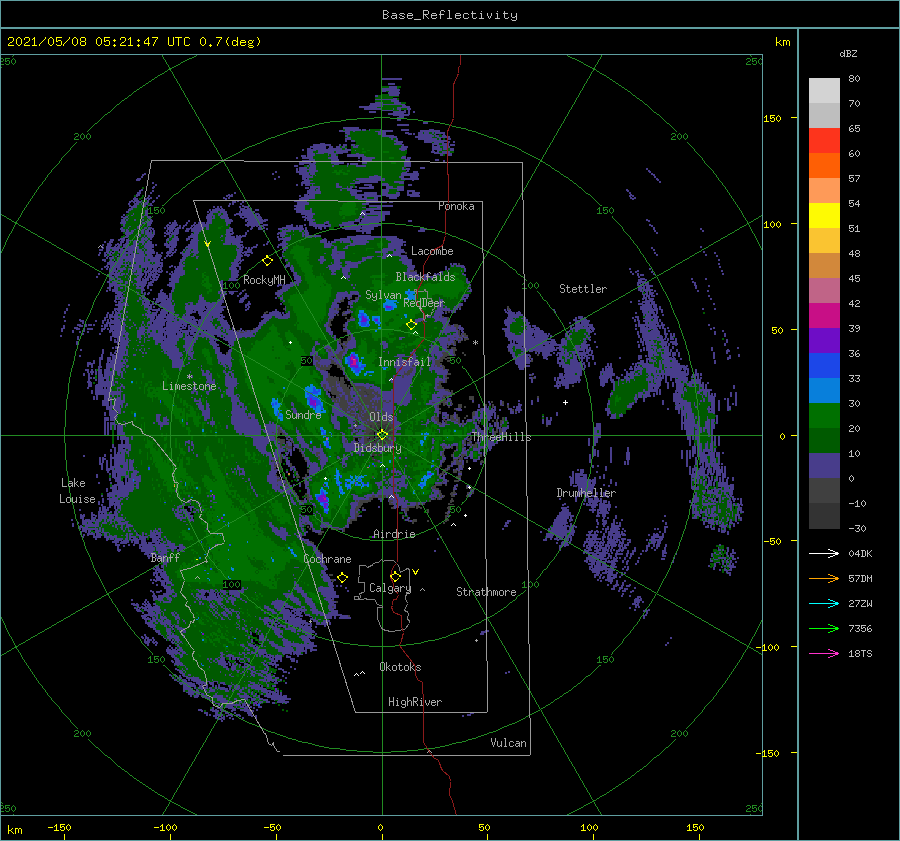Click the Sylvan label

(x=383, y=295)
